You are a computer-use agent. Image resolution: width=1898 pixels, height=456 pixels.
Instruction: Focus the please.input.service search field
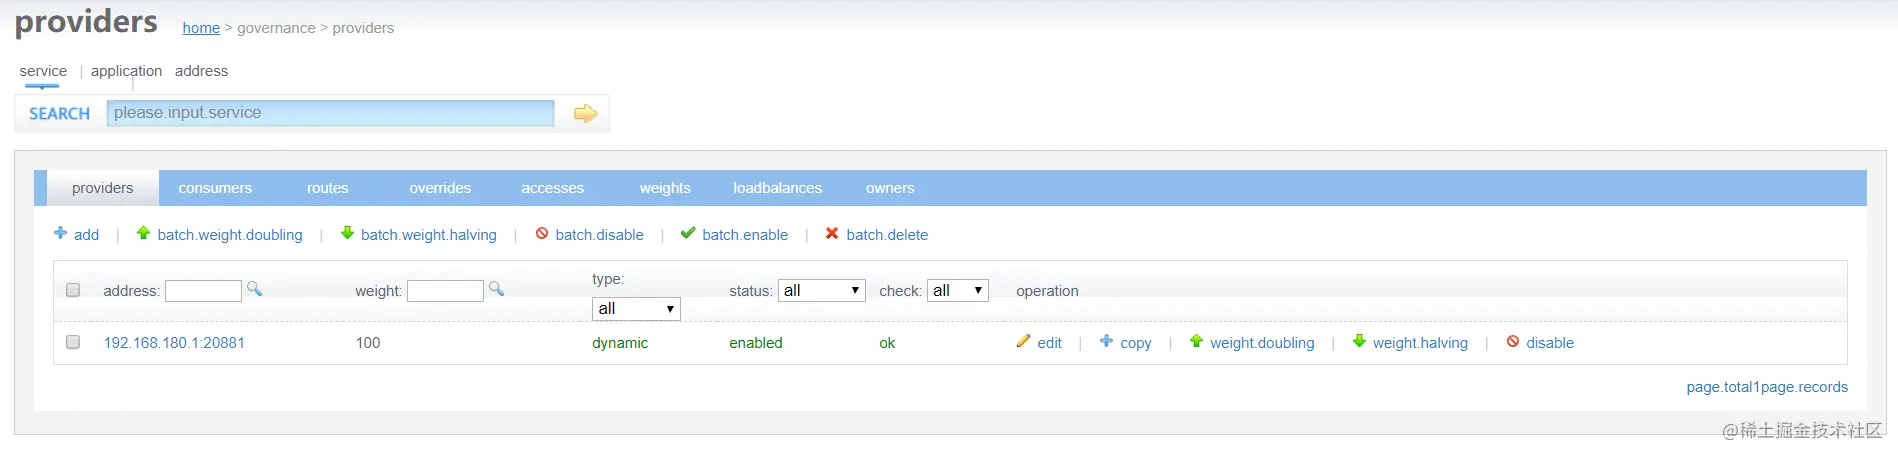[x=330, y=113]
